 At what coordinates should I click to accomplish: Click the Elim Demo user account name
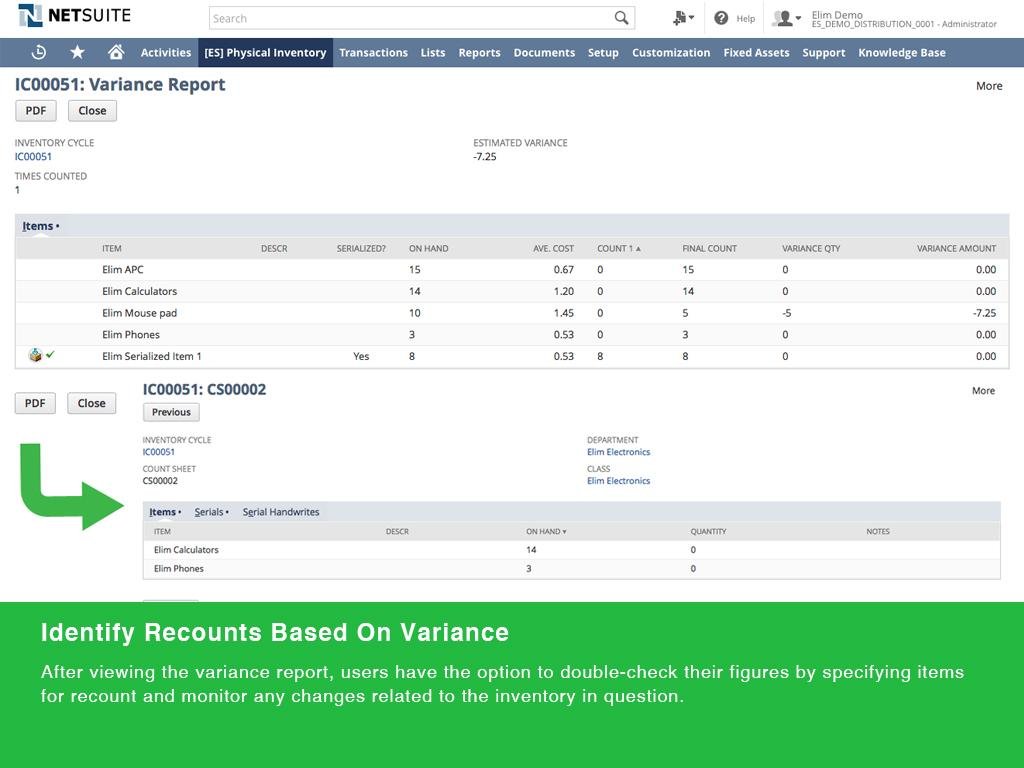(x=837, y=14)
